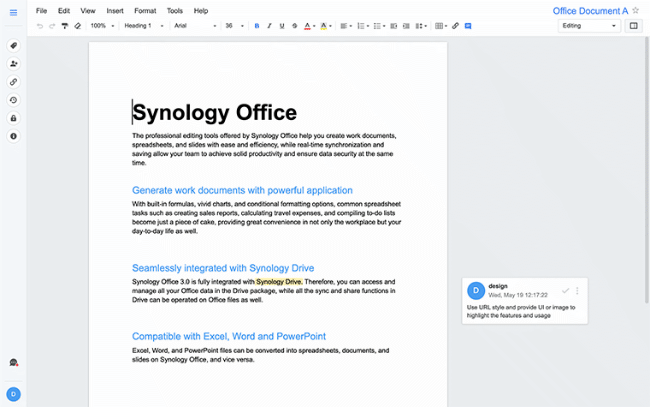The width and height of the screenshot is (650, 407).
Task: Open the insert table dropdown
Action: tap(441, 26)
